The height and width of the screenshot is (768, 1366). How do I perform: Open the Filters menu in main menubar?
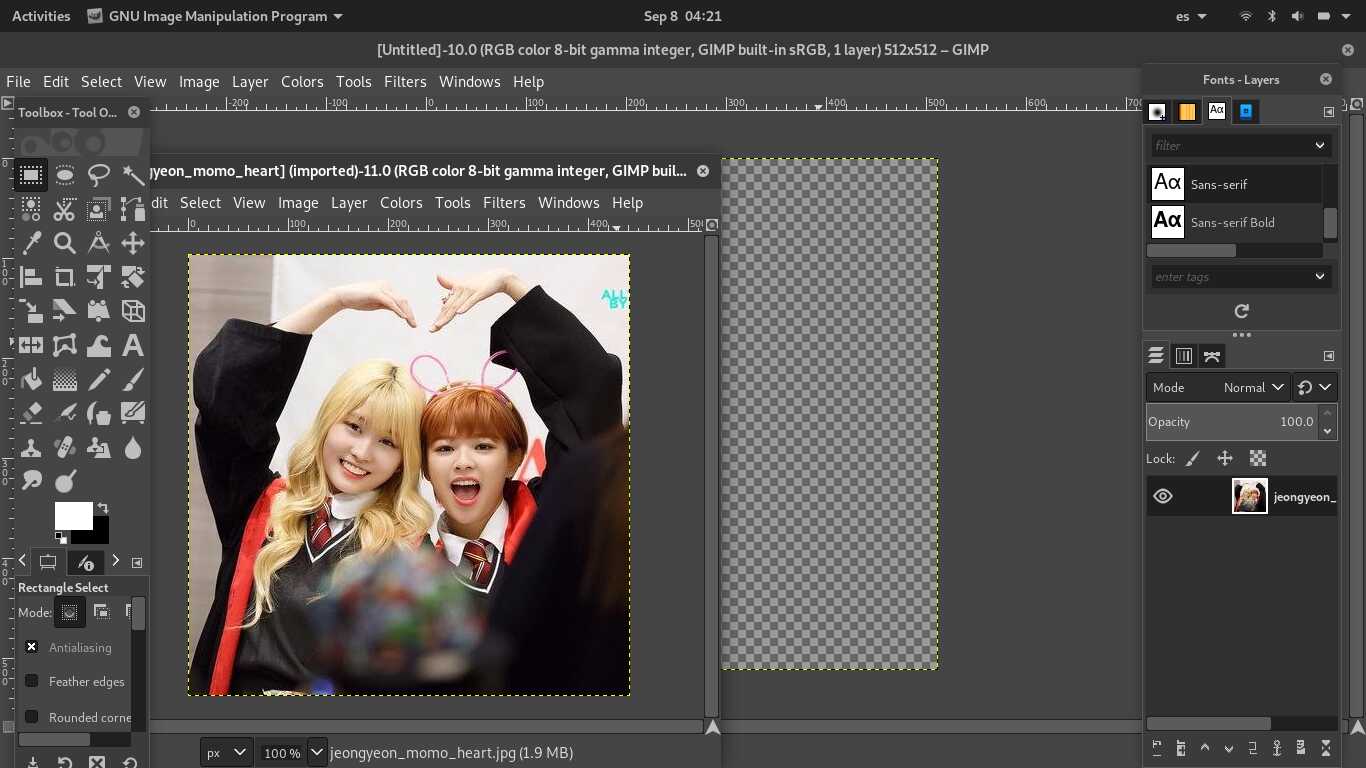click(x=405, y=82)
